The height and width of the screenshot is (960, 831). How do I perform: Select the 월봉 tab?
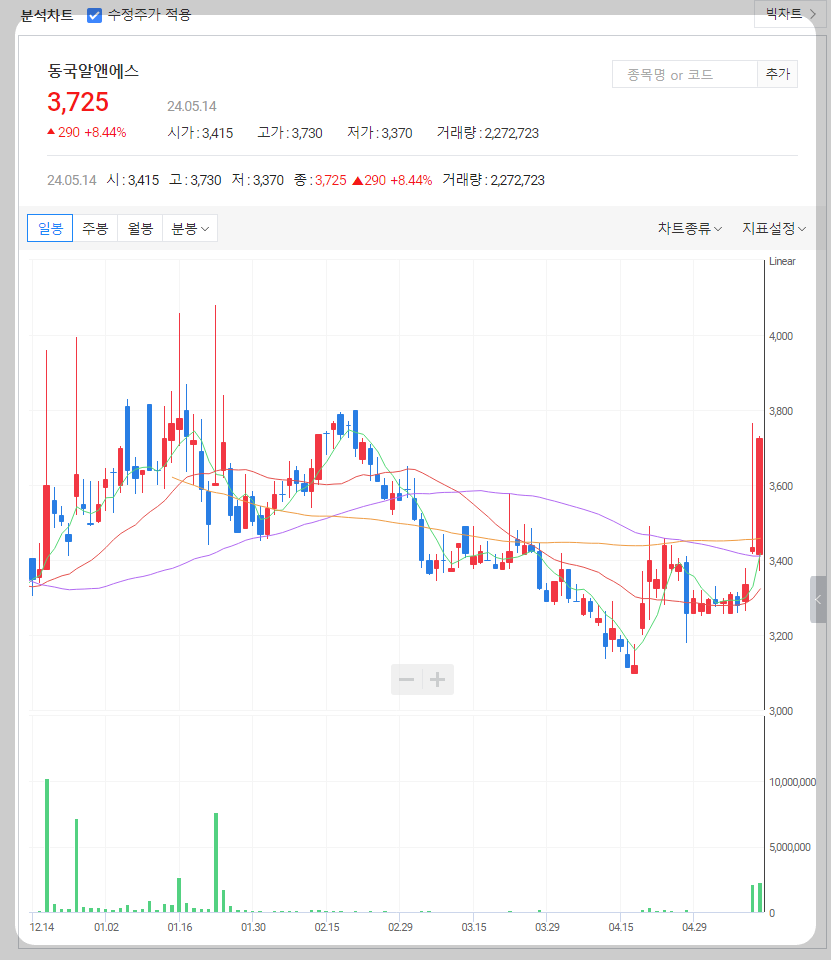point(140,228)
